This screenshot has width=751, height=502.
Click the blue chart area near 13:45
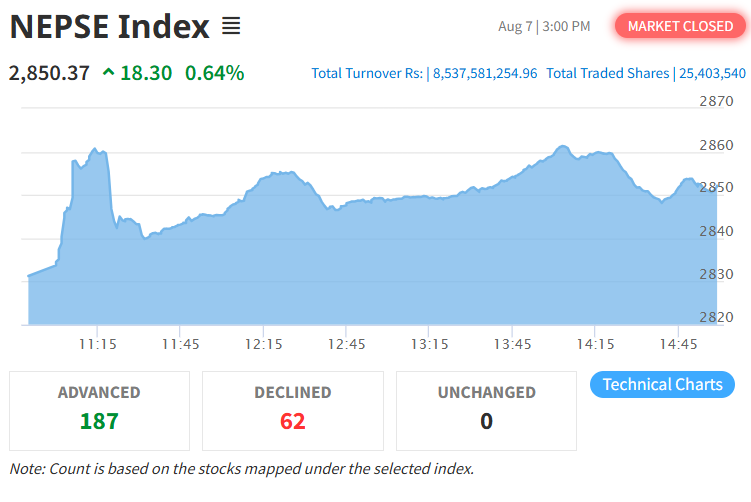tap(512, 254)
